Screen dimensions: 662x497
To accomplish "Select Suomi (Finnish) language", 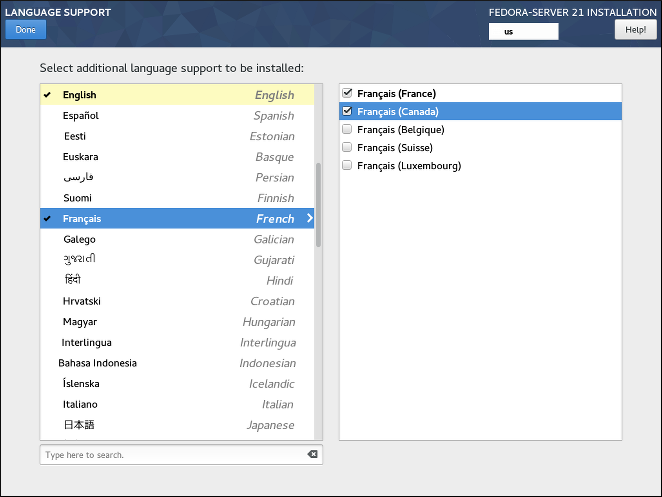I will click(177, 198).
